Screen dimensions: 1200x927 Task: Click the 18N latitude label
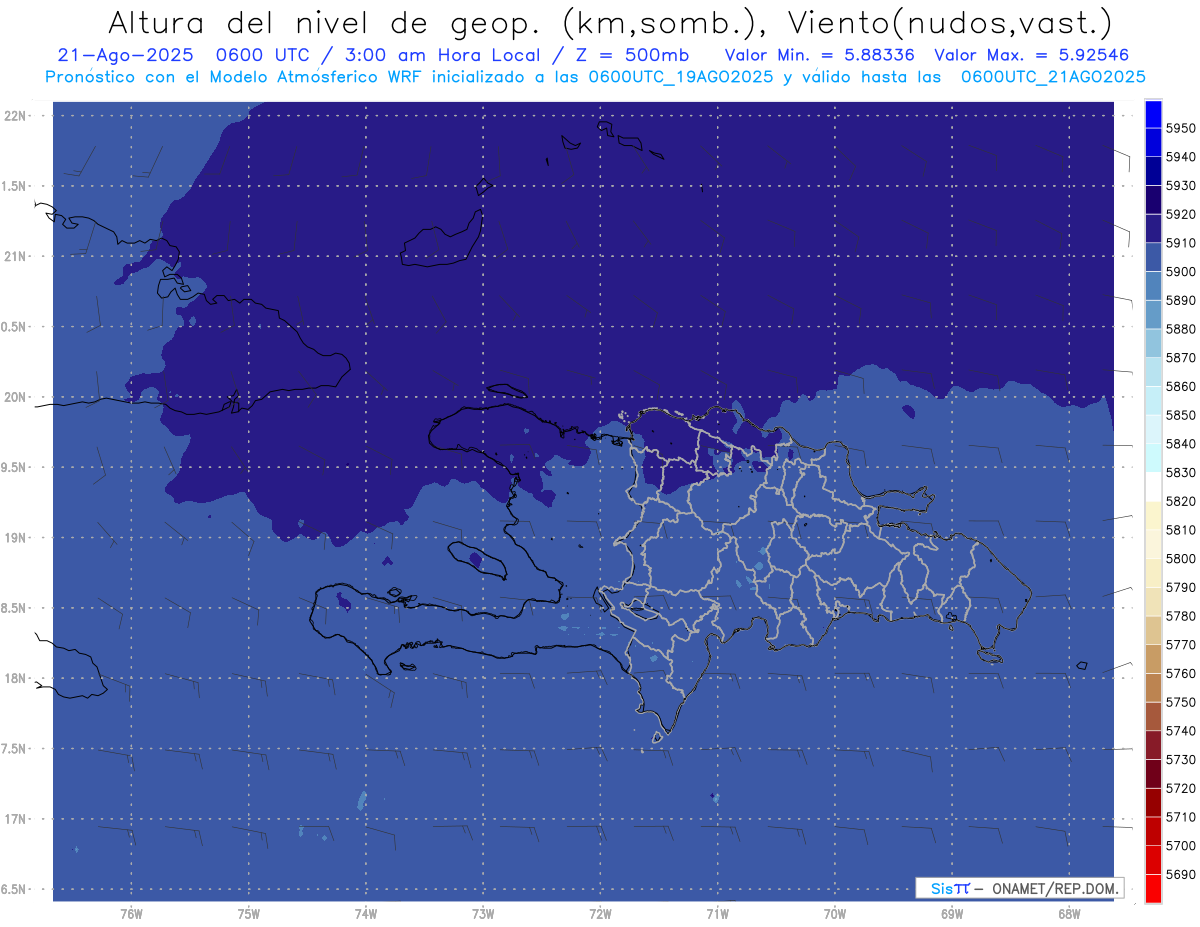point(16,679)
